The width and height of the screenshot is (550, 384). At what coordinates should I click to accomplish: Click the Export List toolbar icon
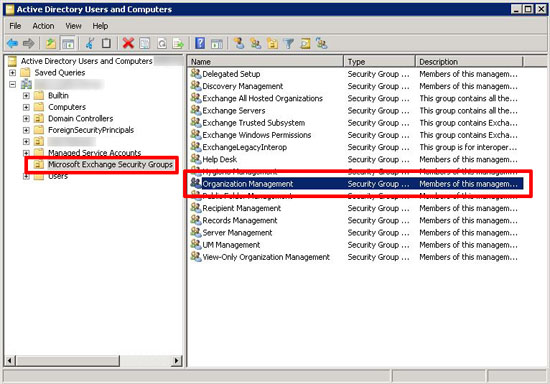coord(178,43)
